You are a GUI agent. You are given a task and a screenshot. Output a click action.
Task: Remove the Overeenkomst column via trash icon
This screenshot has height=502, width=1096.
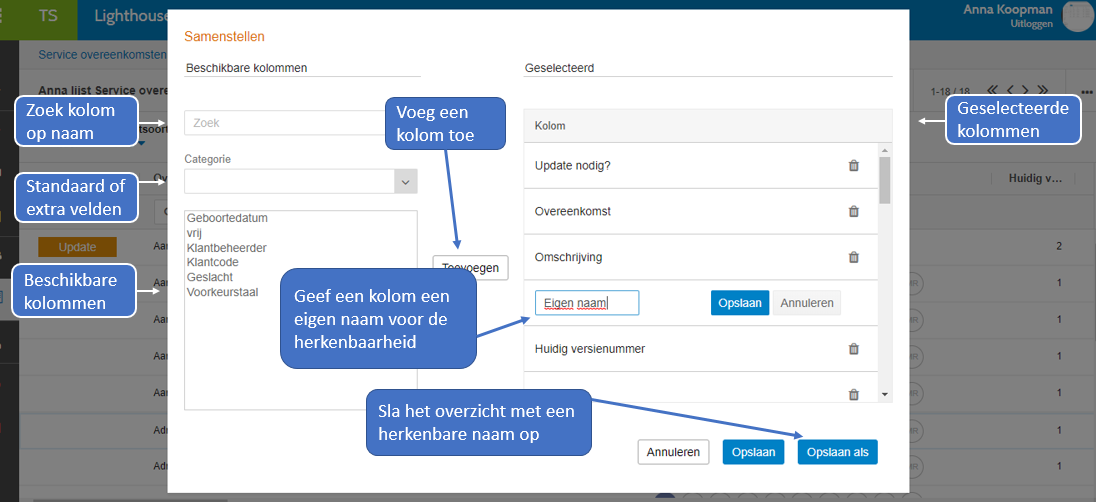pyautogui.click(x=853, y=212)
